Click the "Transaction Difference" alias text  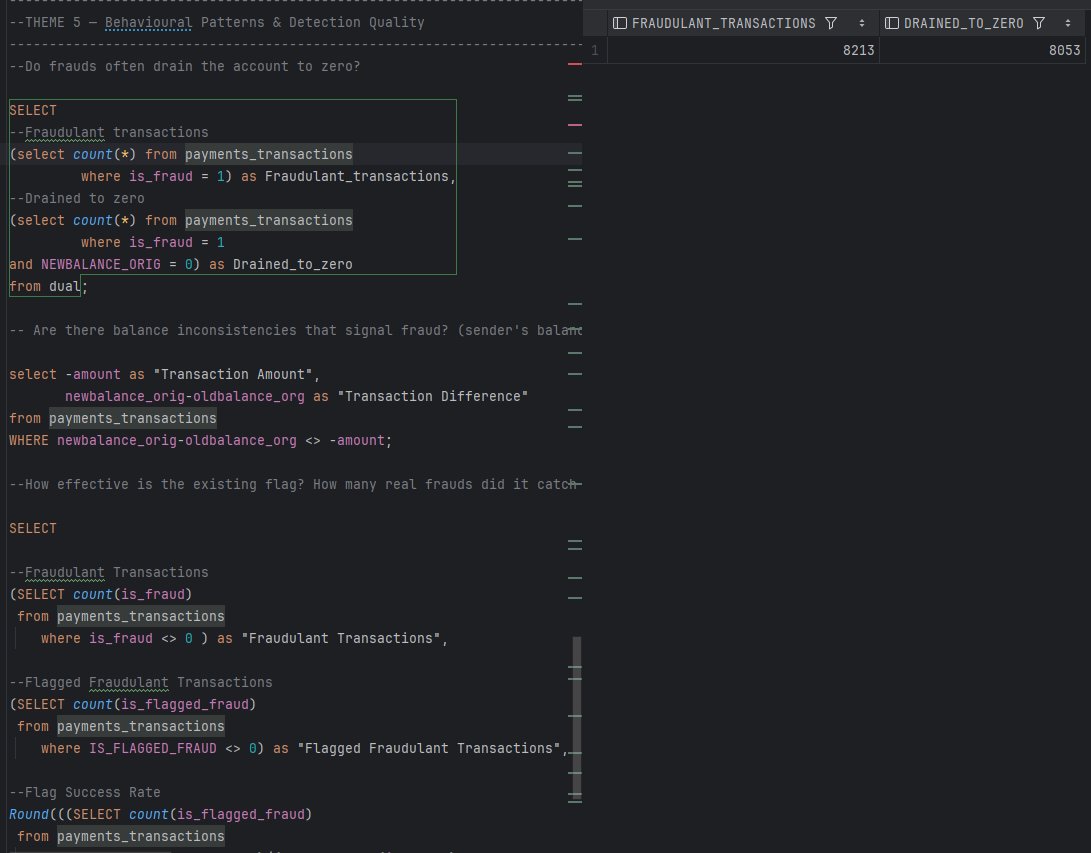(x=433, y=397)
